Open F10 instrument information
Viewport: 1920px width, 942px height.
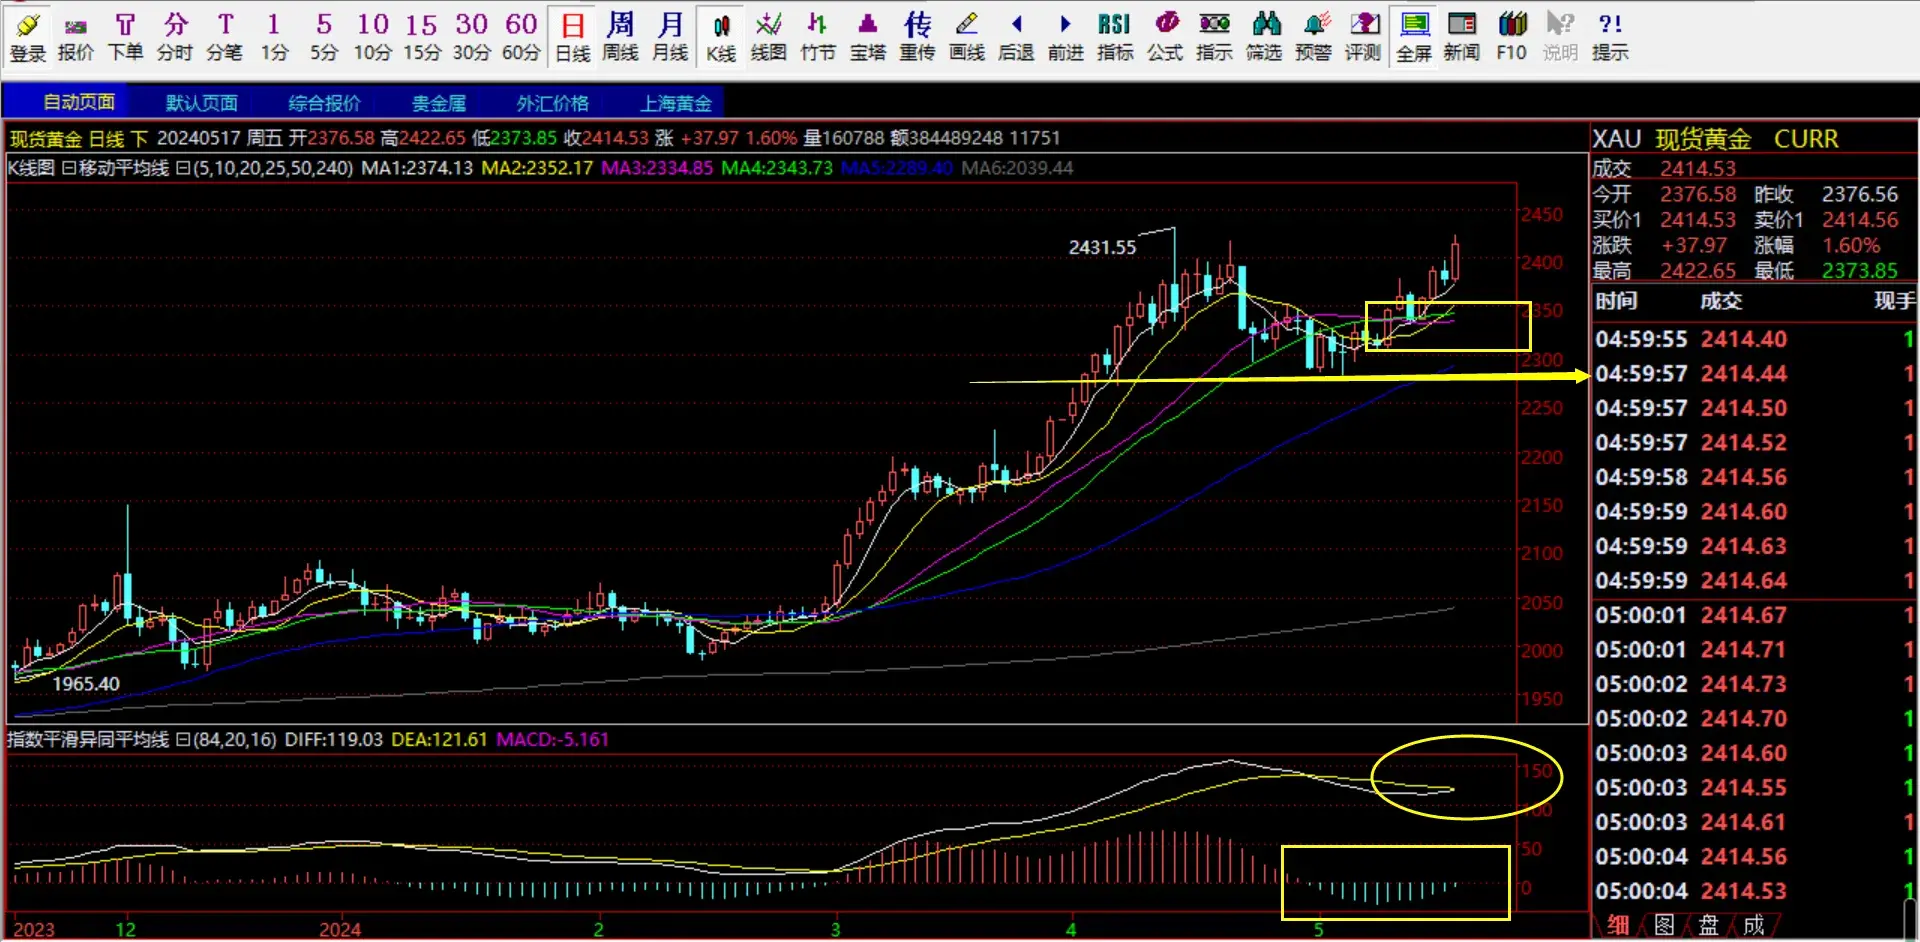pos(1511,36)
